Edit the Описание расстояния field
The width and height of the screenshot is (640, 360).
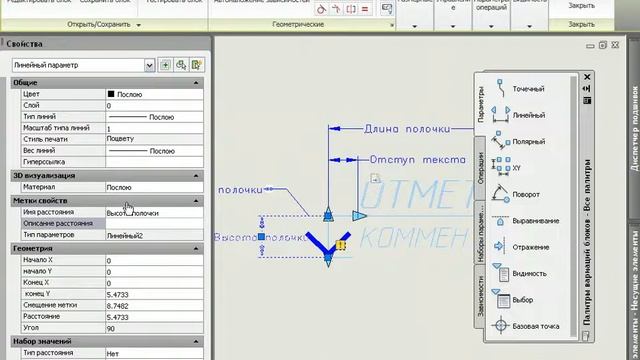[x=154, y=224]
